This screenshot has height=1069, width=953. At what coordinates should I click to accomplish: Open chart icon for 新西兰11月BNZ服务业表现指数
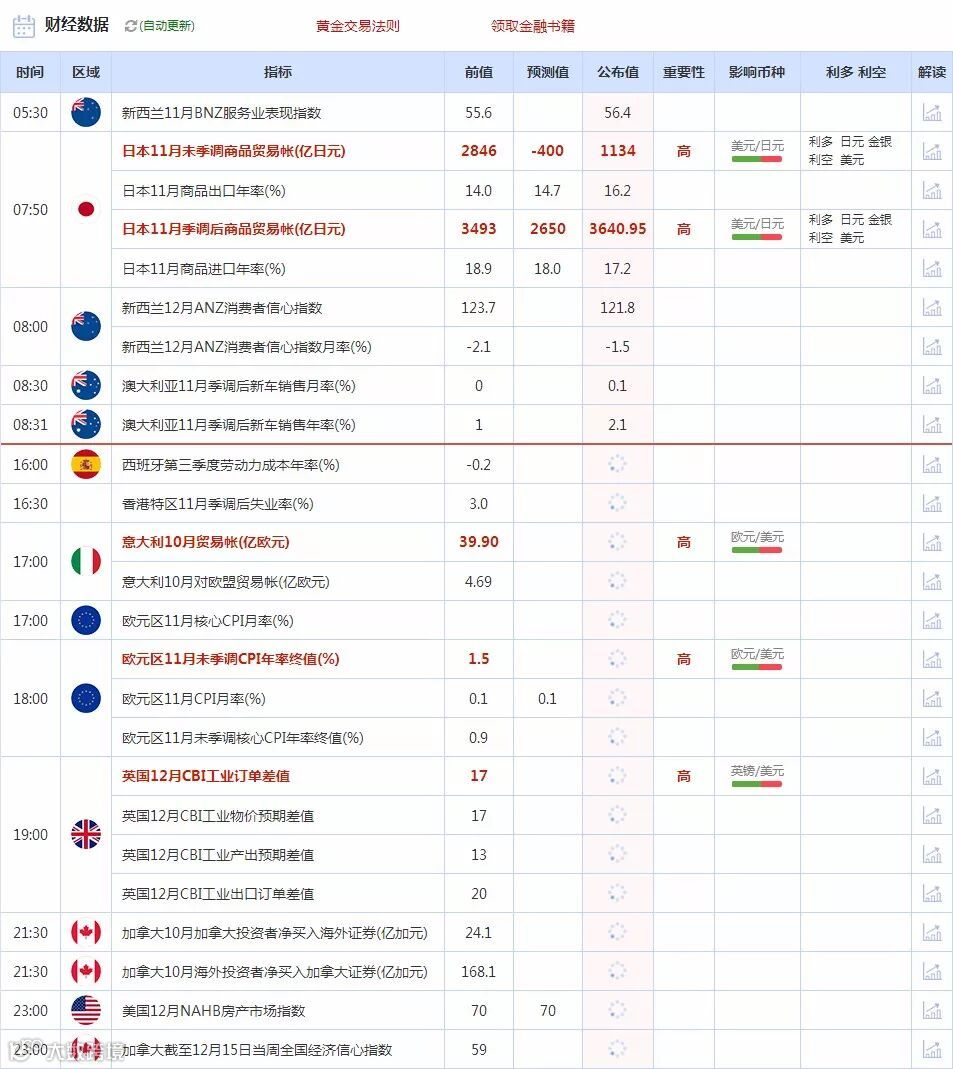(932, 112)
